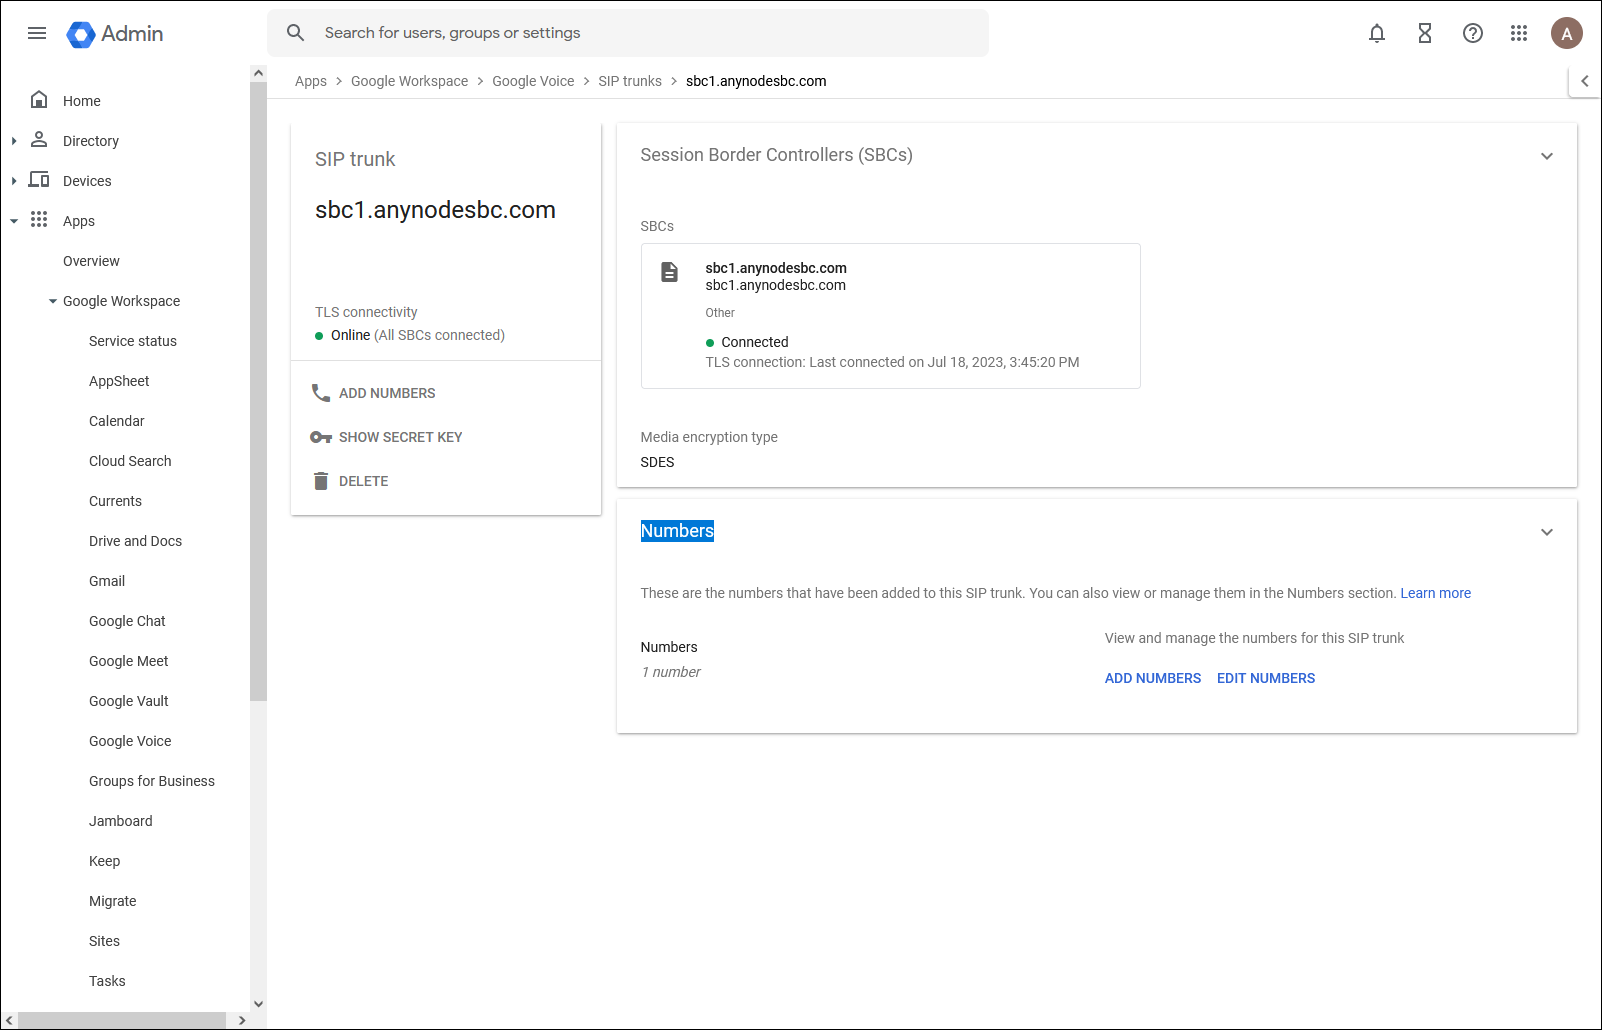The width and height of the screenshot is (1602, 1030).
Task: Focus the search users, groups or settings field
Action: [628, 33]
